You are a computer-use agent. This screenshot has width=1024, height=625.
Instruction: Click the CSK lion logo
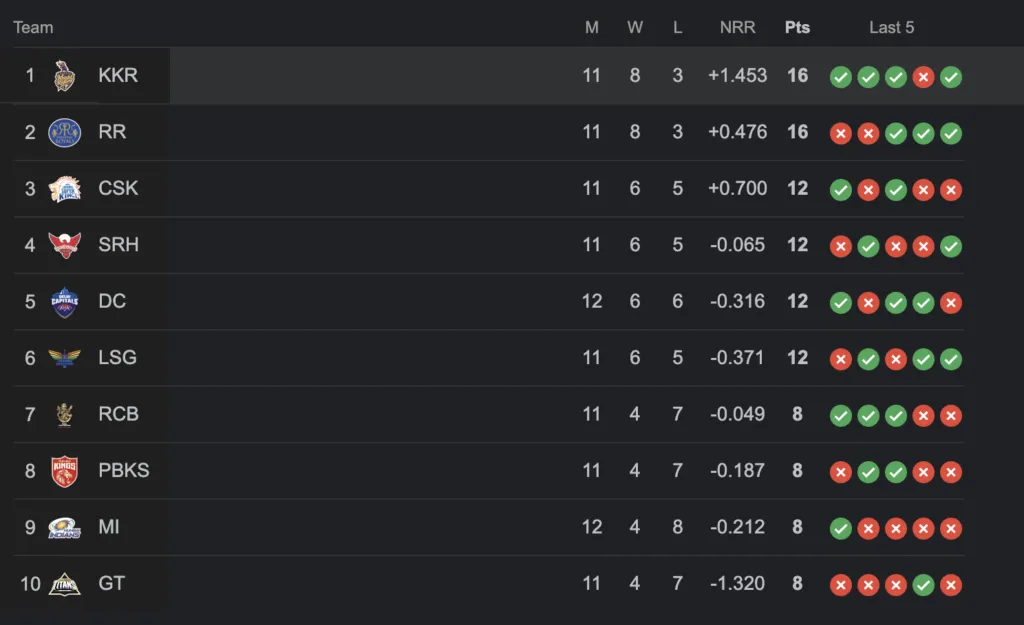(x=65, y=189)
